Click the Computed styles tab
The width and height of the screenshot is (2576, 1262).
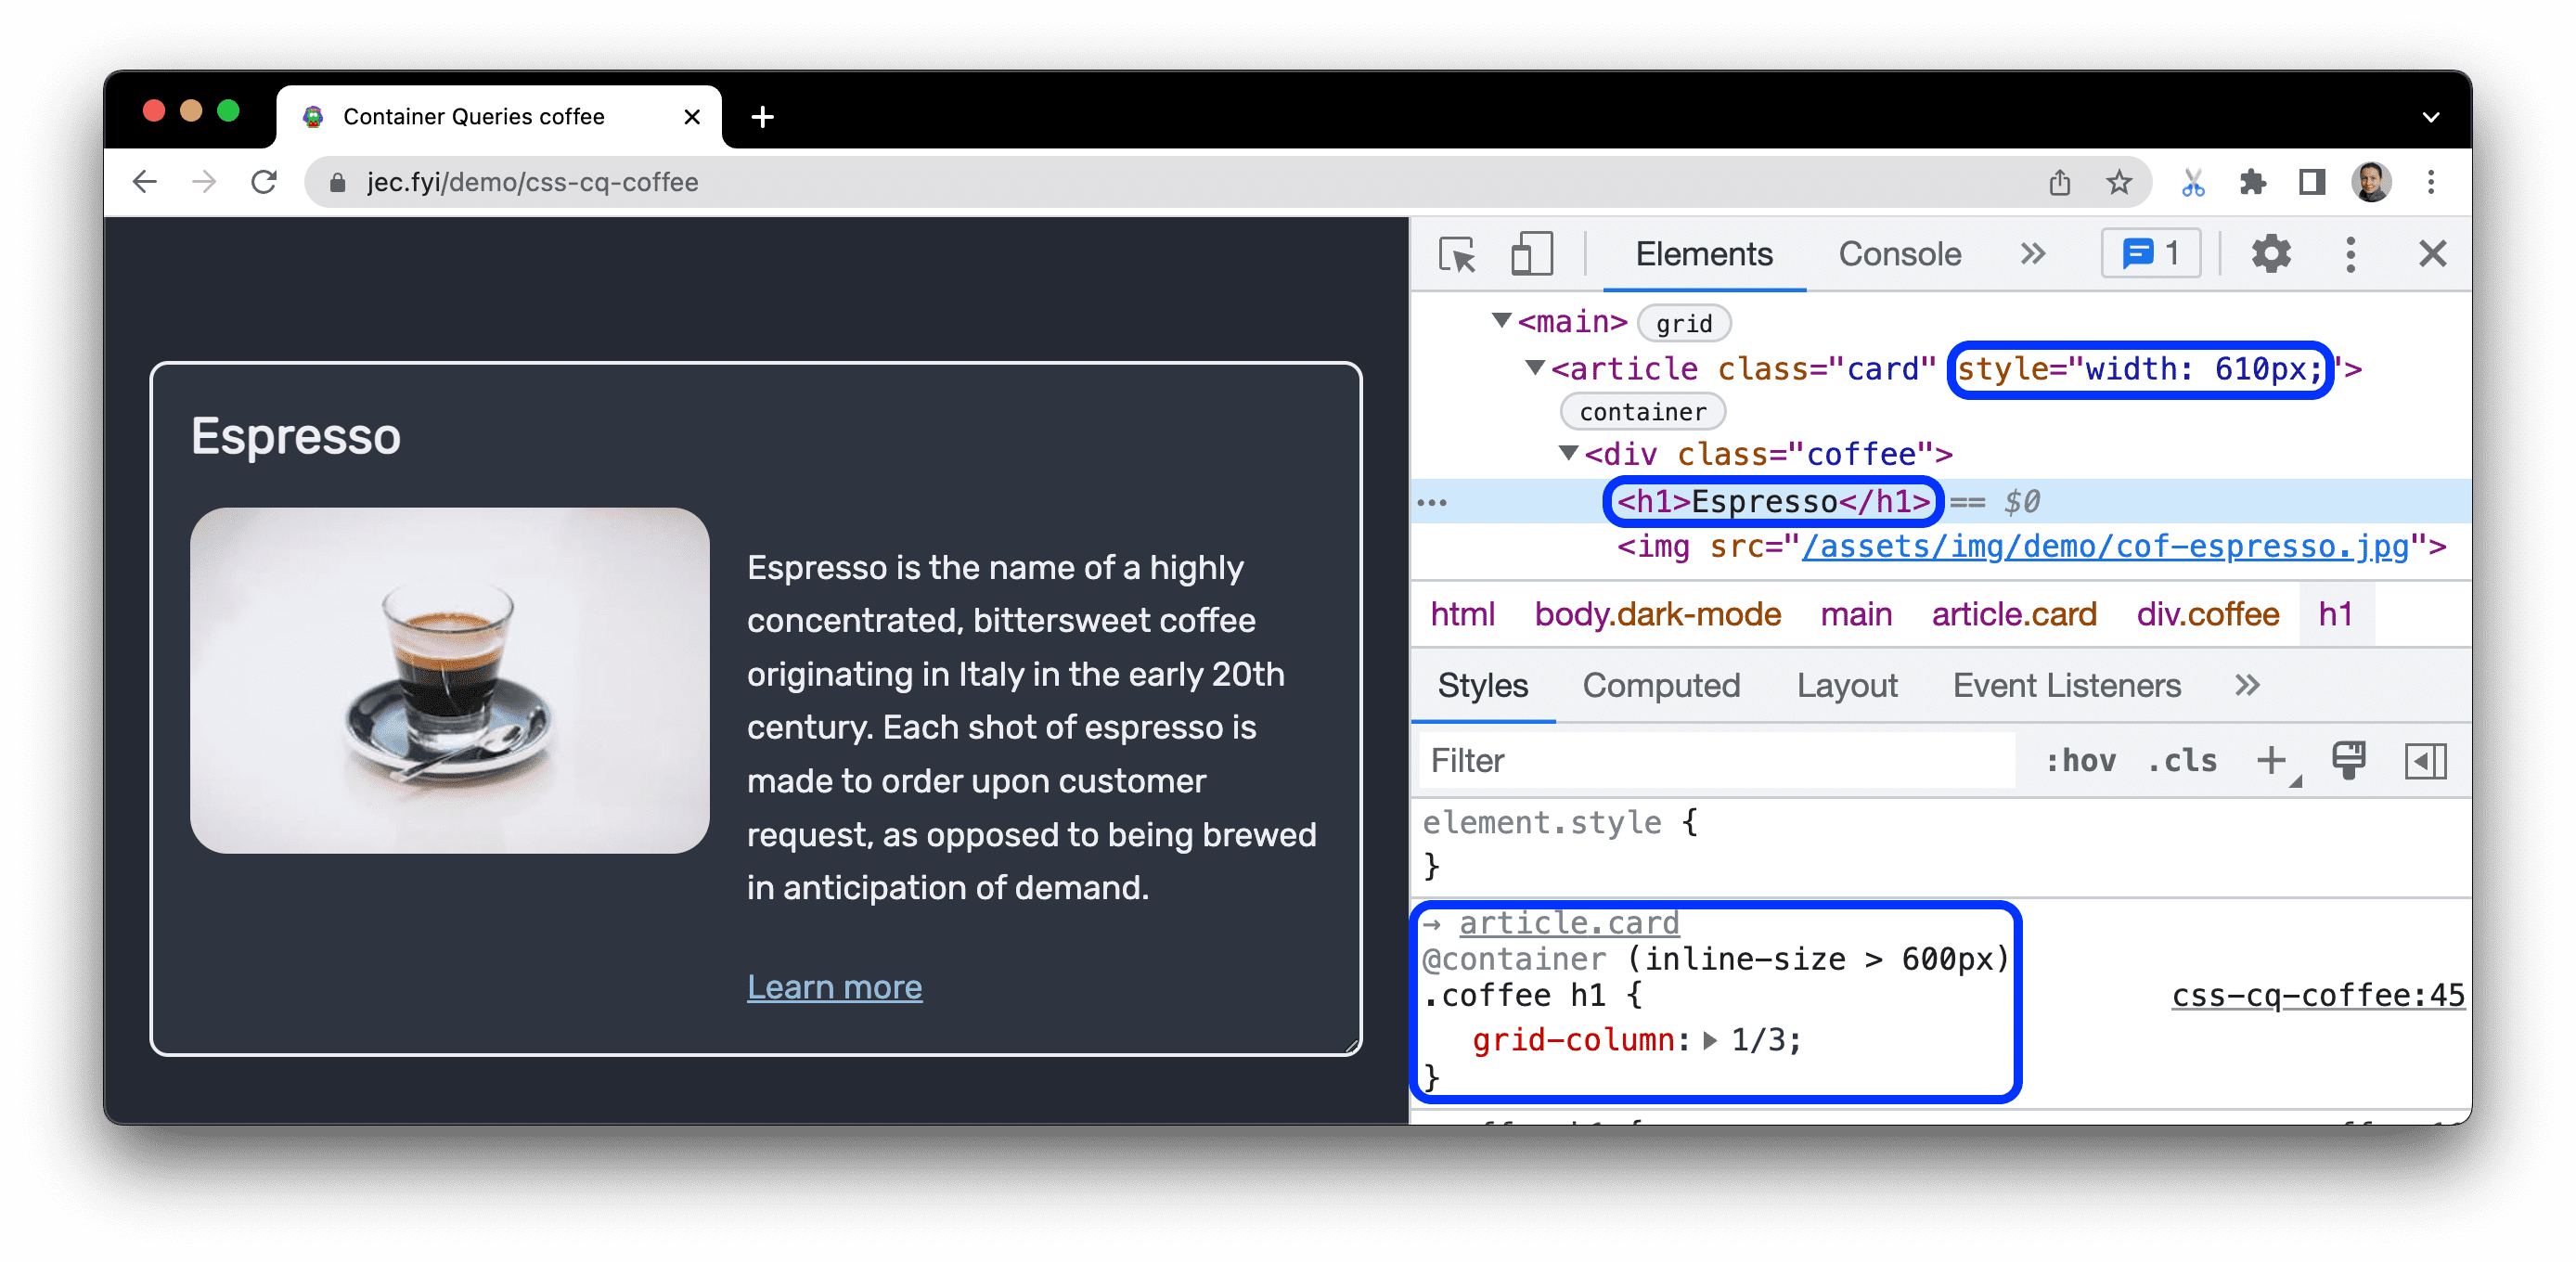point(1659,687)
